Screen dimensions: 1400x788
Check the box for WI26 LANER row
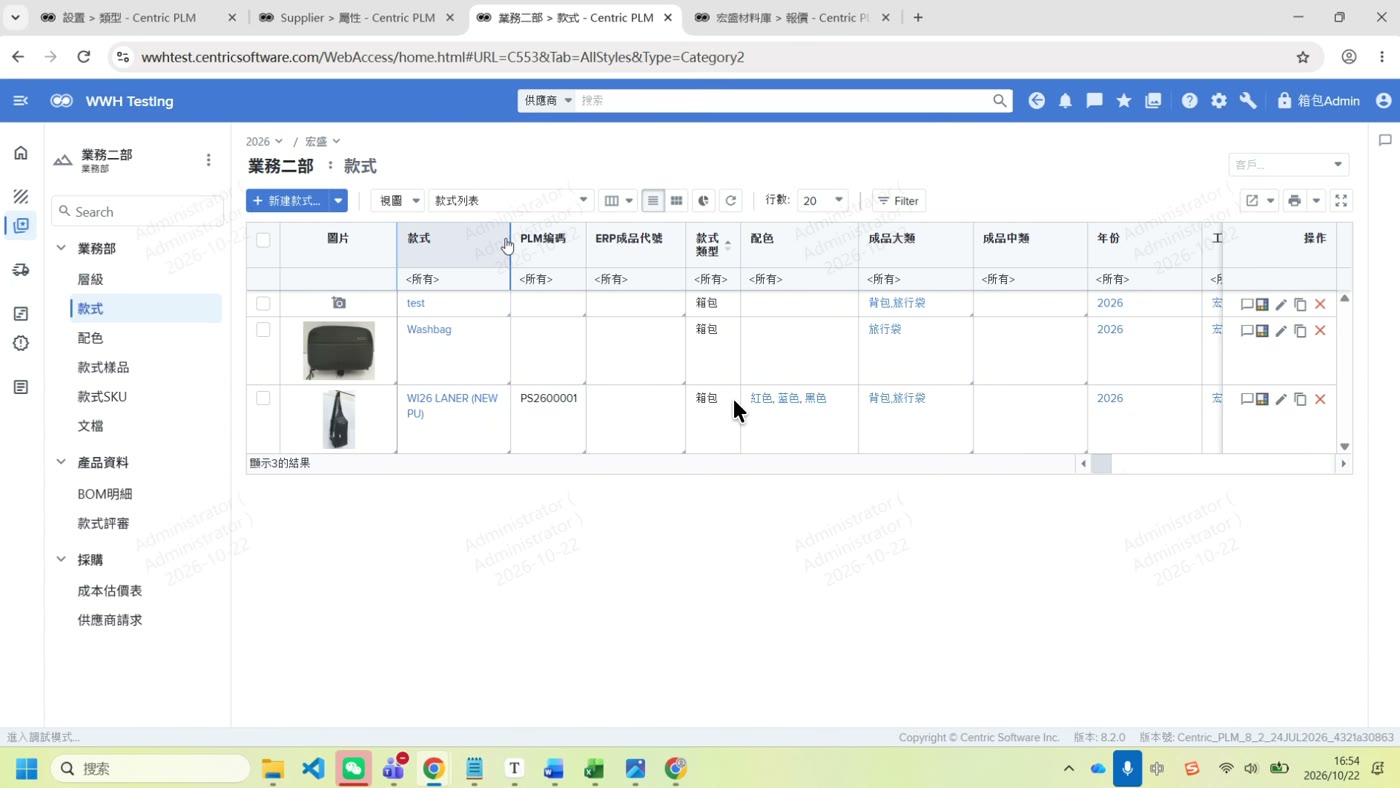click(263, 398)
